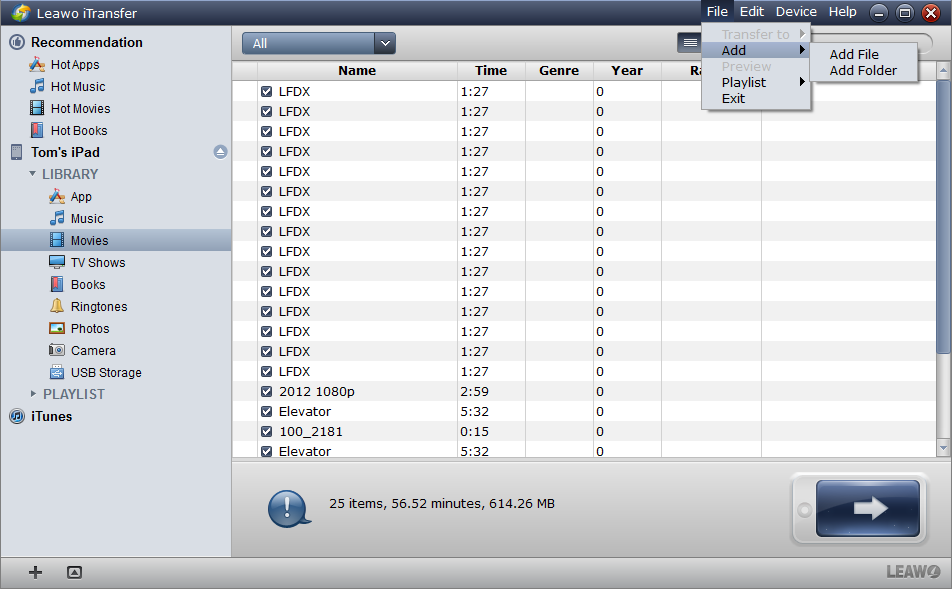Open the Recommendation section icon
This screenshot has height=589, width=952.
pyautogui.click(x=17, y=42)
